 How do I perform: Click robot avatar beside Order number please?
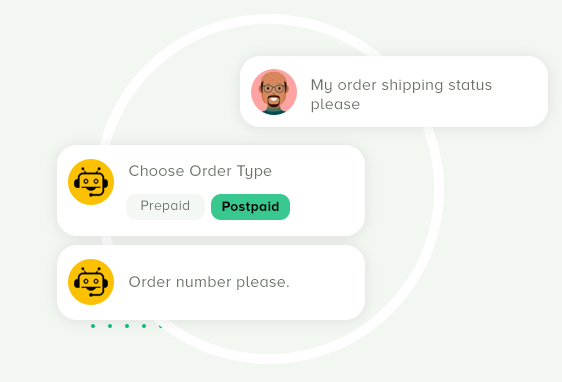click(x=91, y=282)
